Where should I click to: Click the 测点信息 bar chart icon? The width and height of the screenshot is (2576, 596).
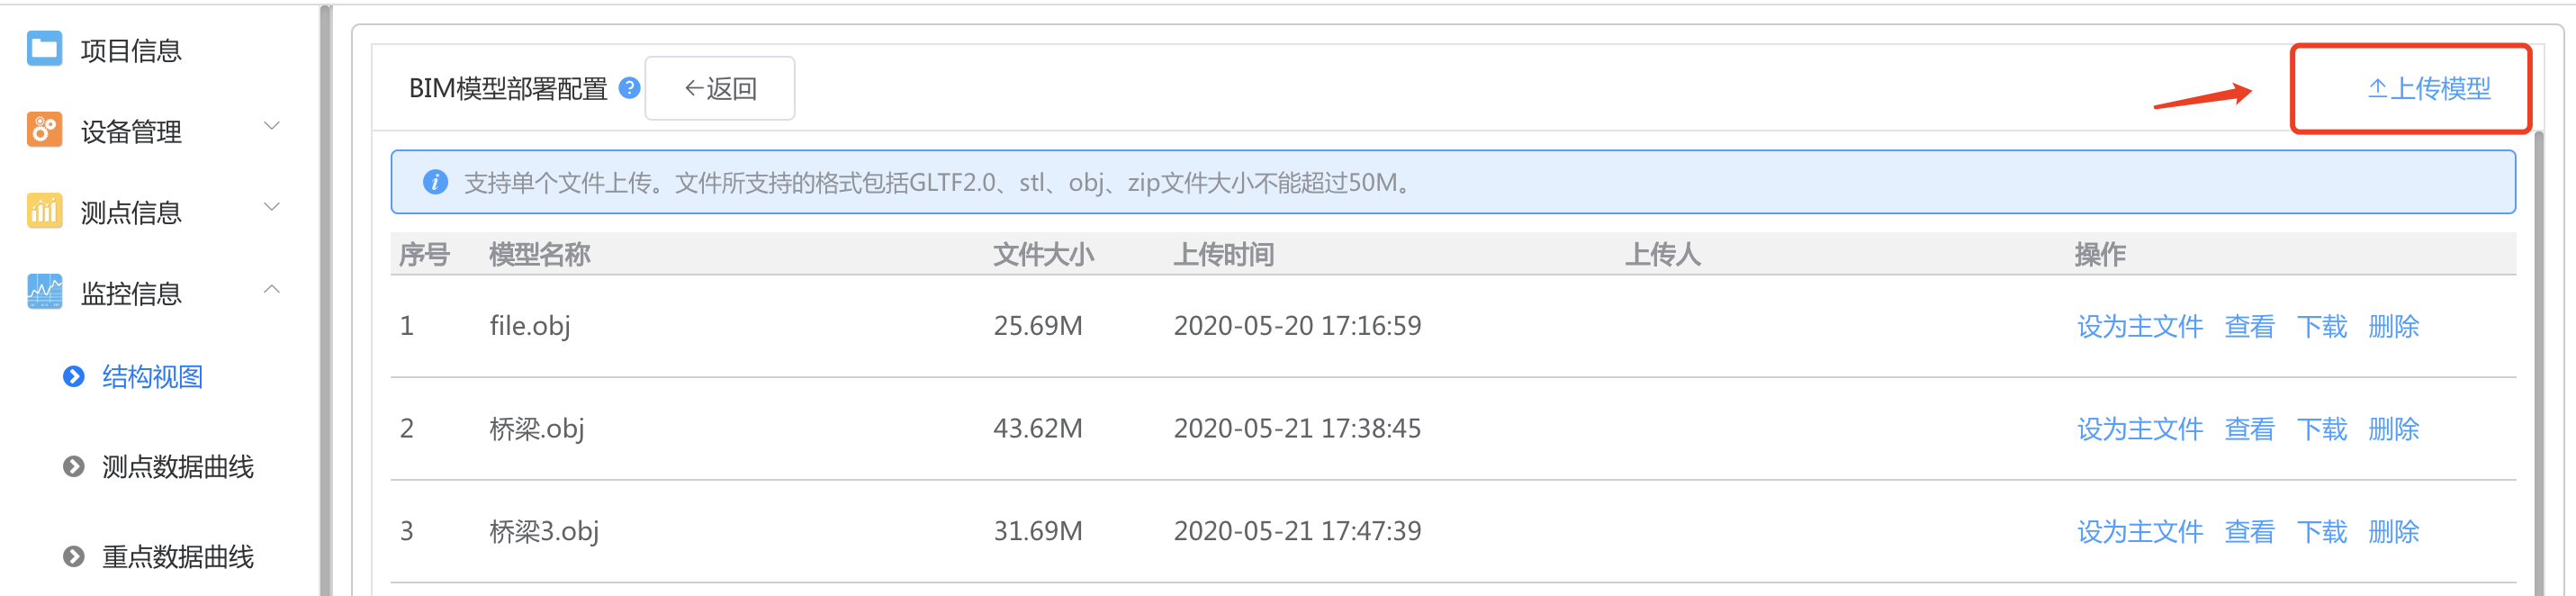44,211
